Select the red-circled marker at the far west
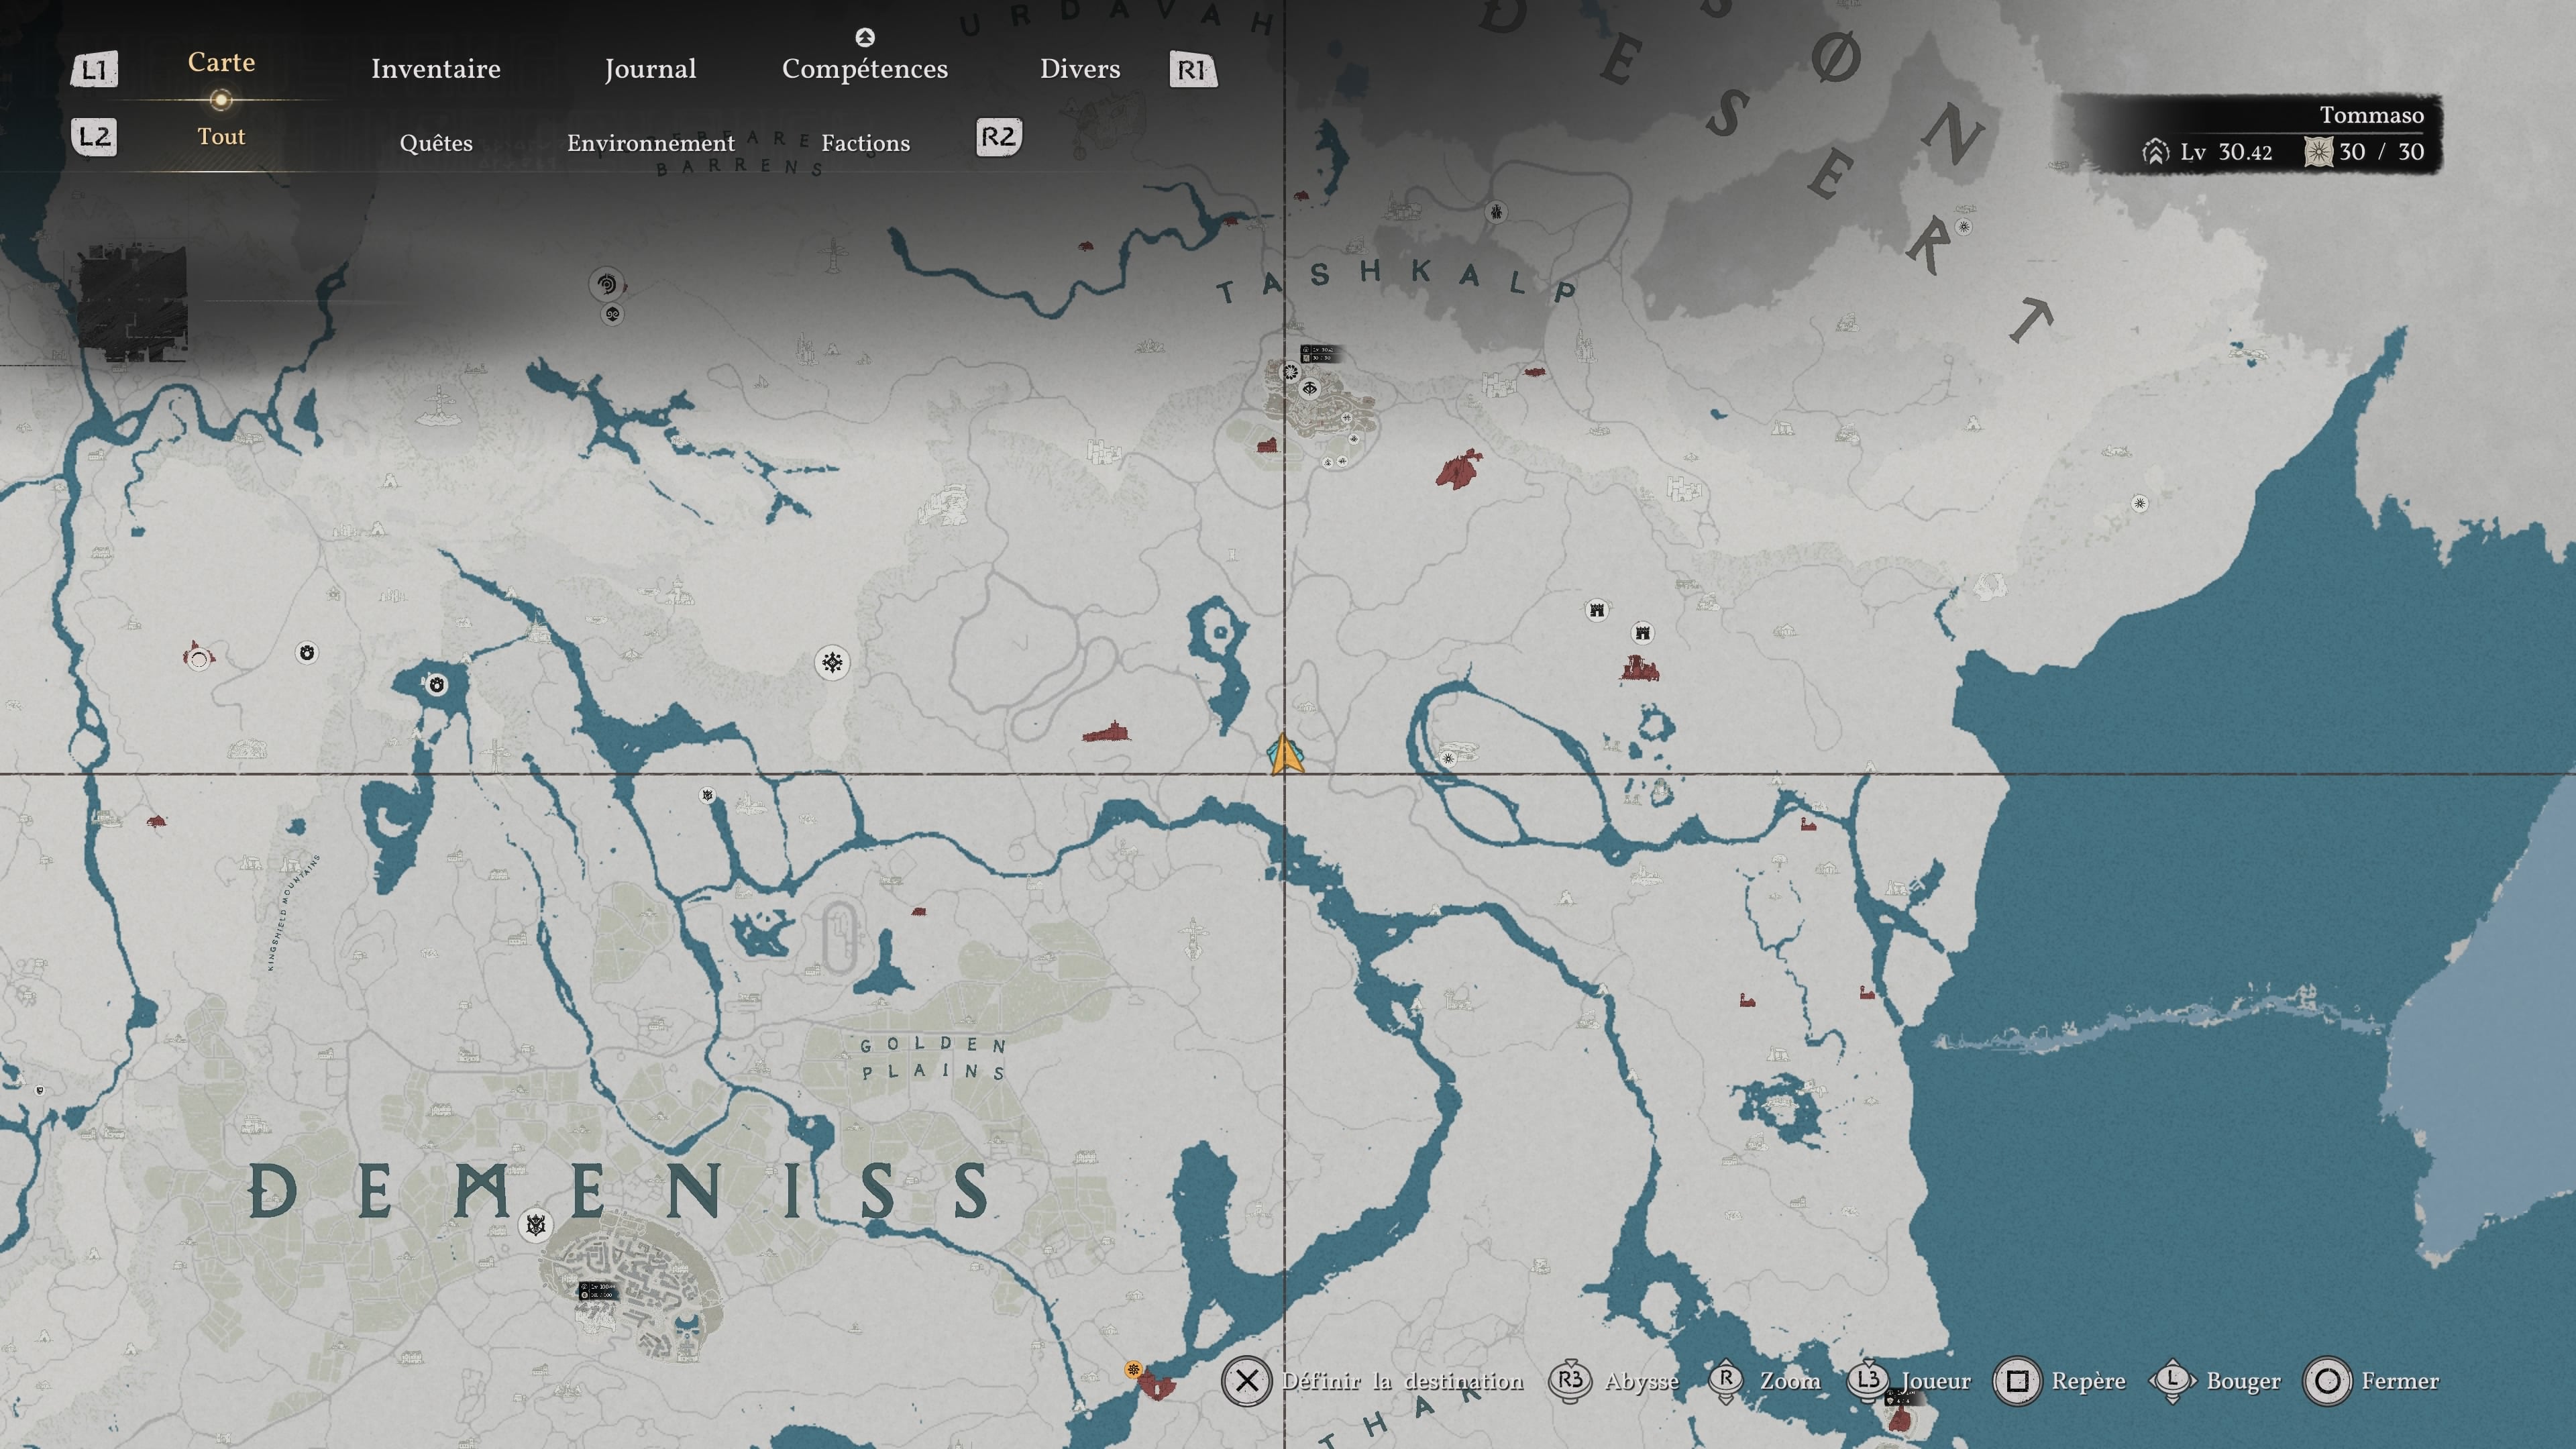This screenshot has width=2576, height=1449. [x=199, y=657]
